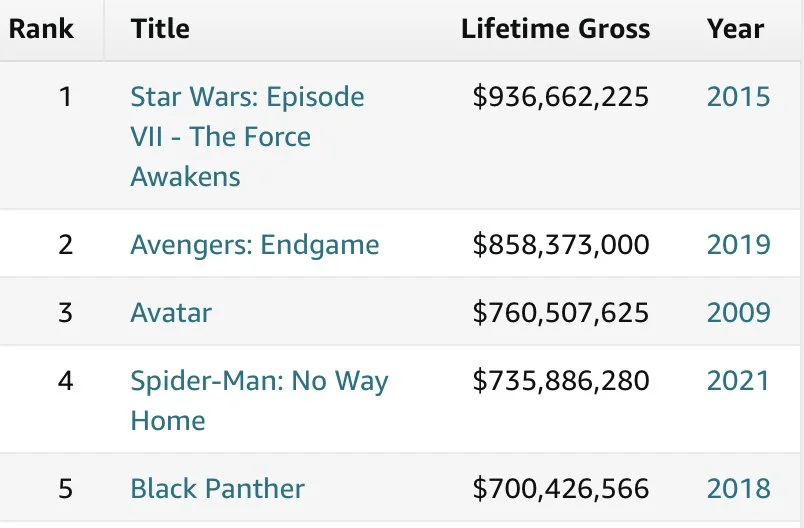Open the 2015 year link
The width and height of the screenshot is (804, 528).
pos(738,96)
